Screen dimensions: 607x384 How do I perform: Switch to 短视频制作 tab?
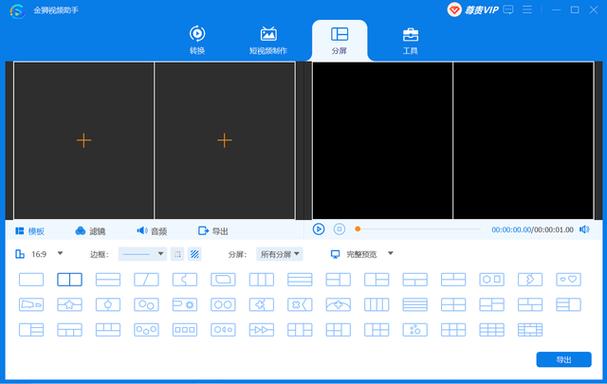(268, 40)
